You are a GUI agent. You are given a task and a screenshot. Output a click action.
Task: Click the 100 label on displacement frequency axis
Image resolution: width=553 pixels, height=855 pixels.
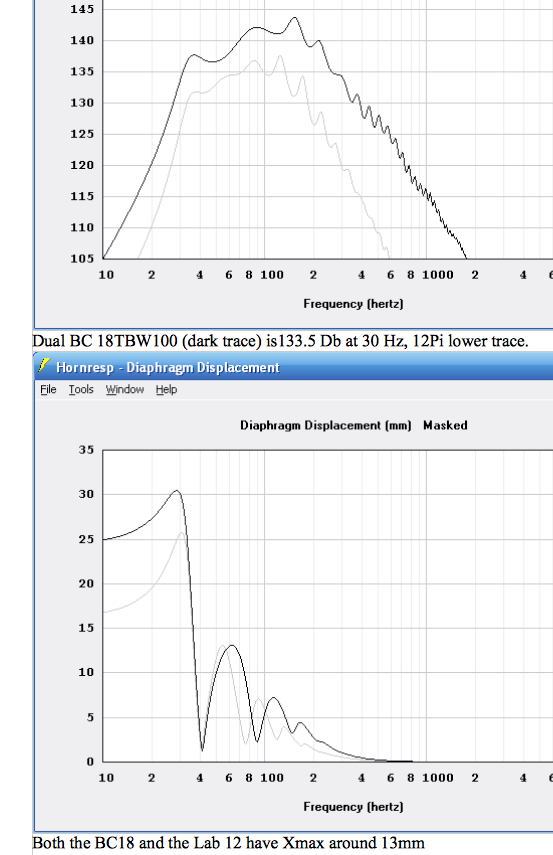(272, 778)
